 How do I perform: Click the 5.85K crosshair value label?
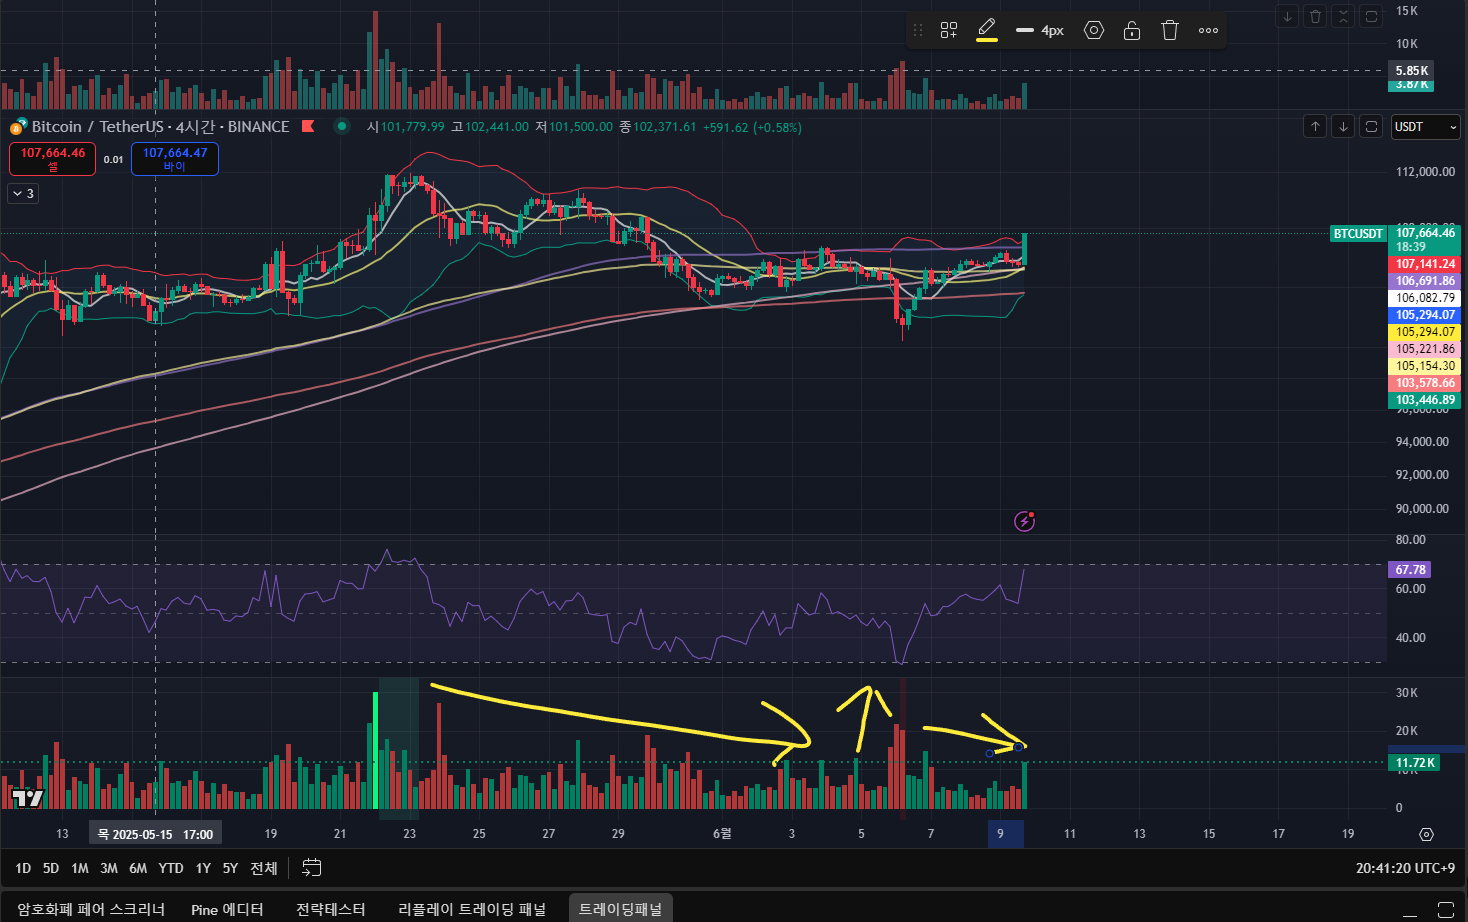pyautogui.click(x=1412, y=71)
